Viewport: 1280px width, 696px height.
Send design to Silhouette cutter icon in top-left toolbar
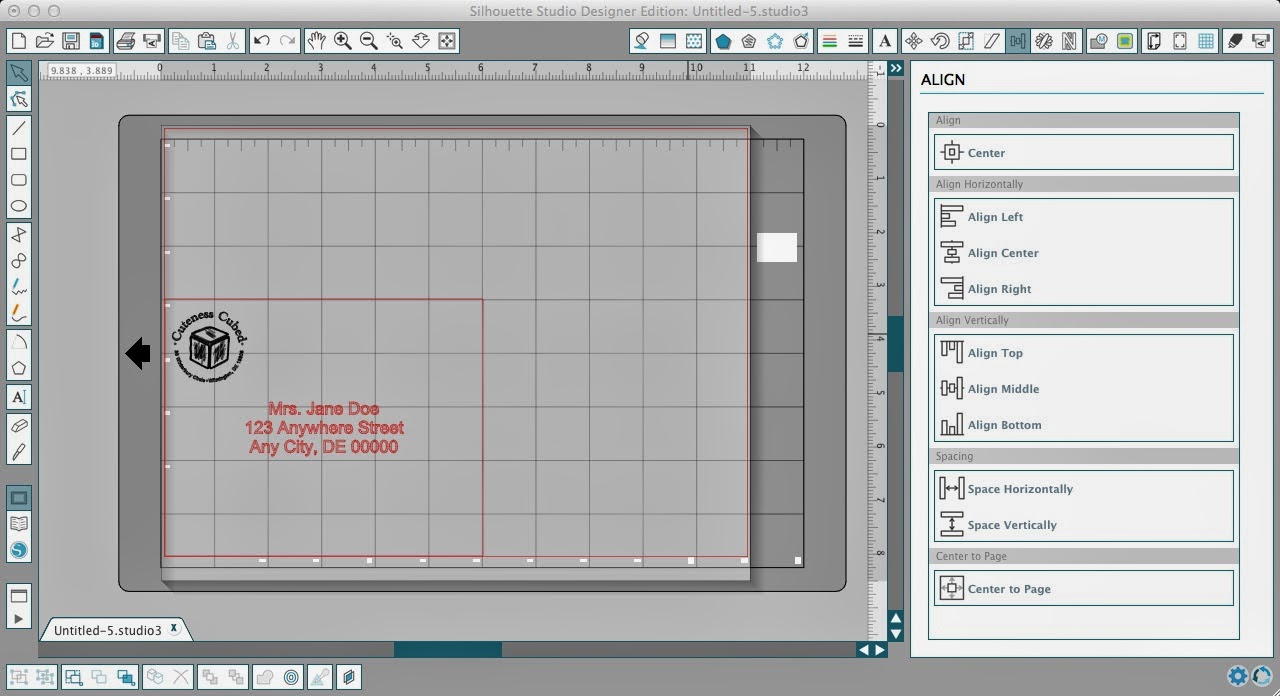click(x=151, y=41)
